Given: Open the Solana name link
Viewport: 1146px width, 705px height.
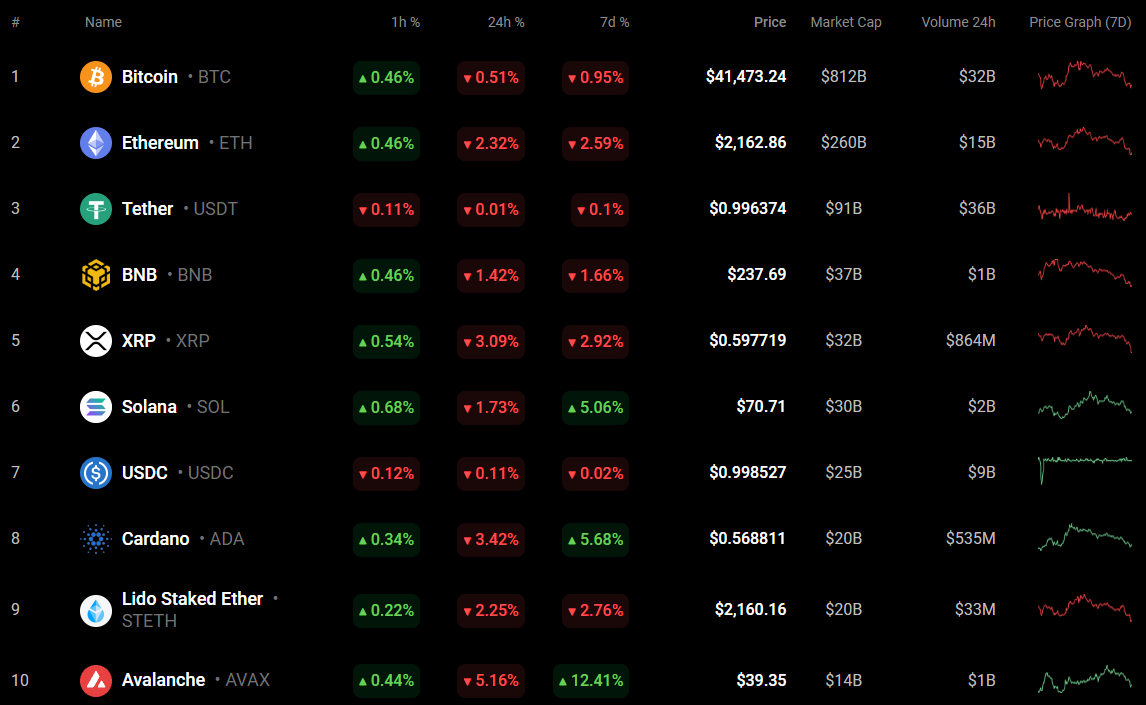Looking at the screenshot, I should pos(149,407).
